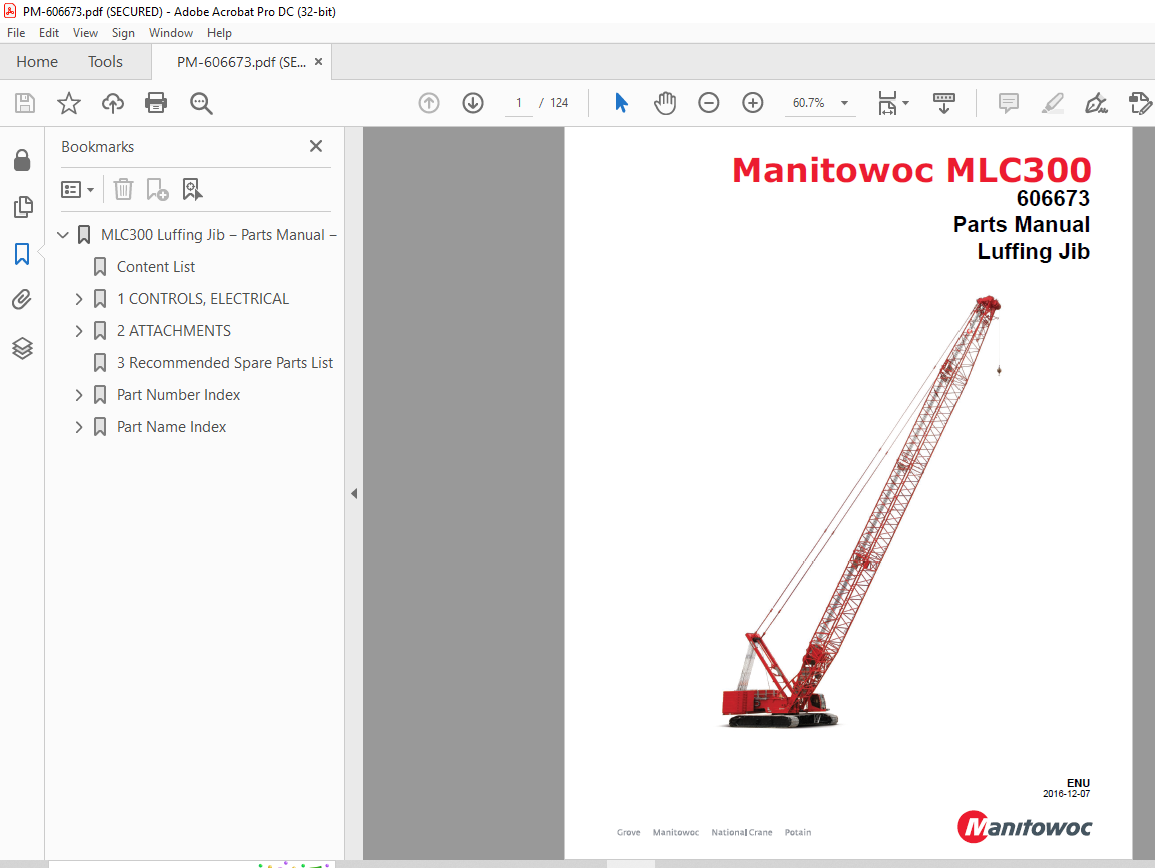
Task: Open the Window menu
Action: [x=171, y=33]
